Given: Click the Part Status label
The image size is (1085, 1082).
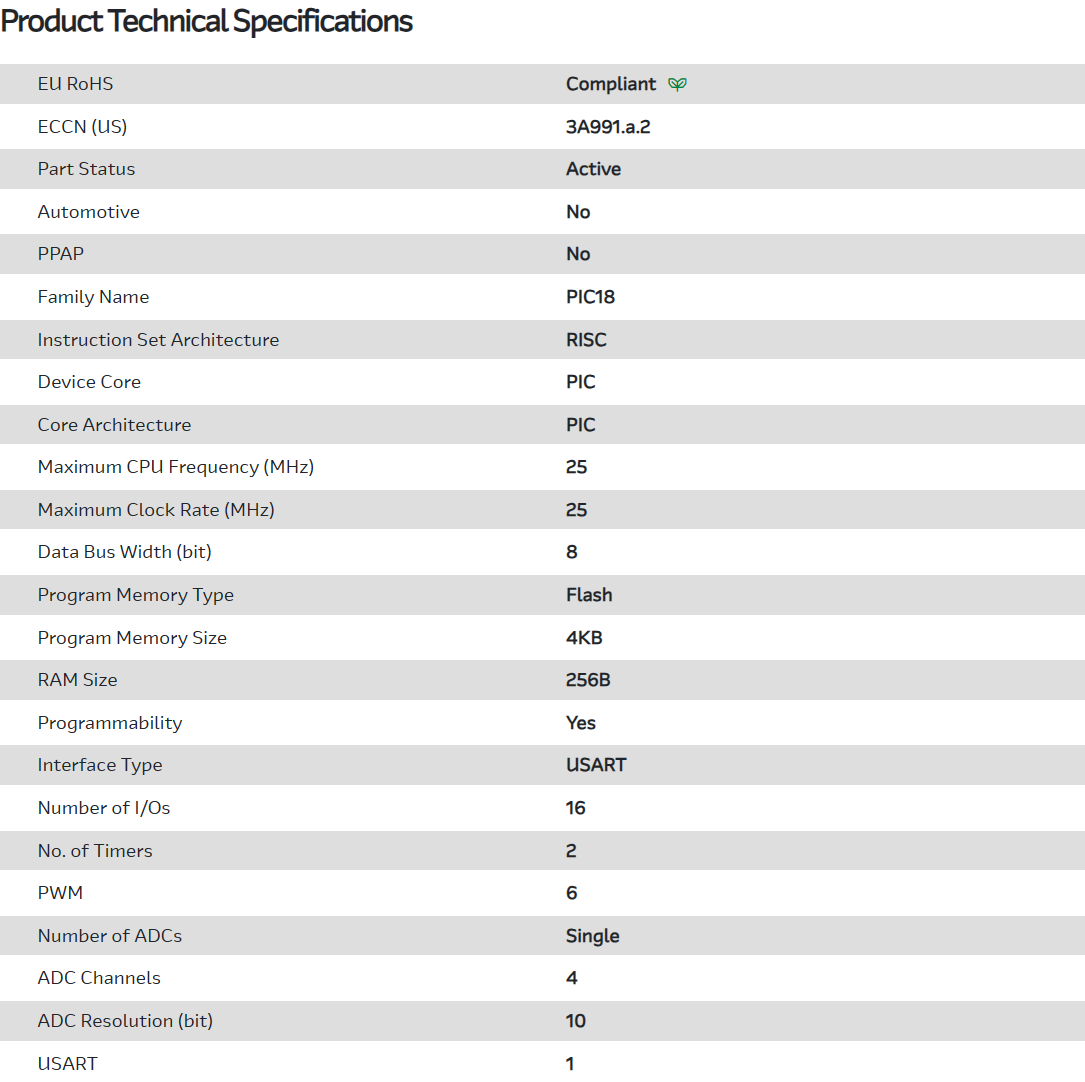Looking at the screenshot, I should point(86,169).
